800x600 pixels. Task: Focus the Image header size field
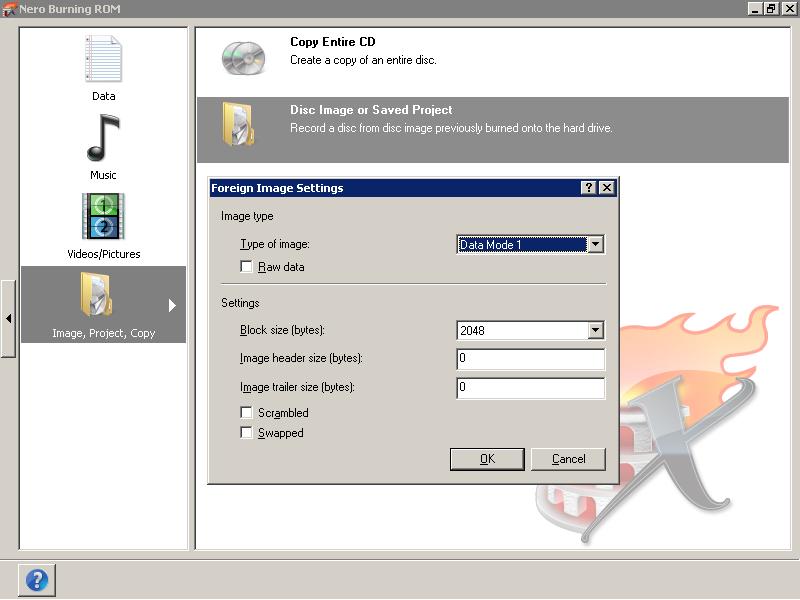tap(531, 359)
